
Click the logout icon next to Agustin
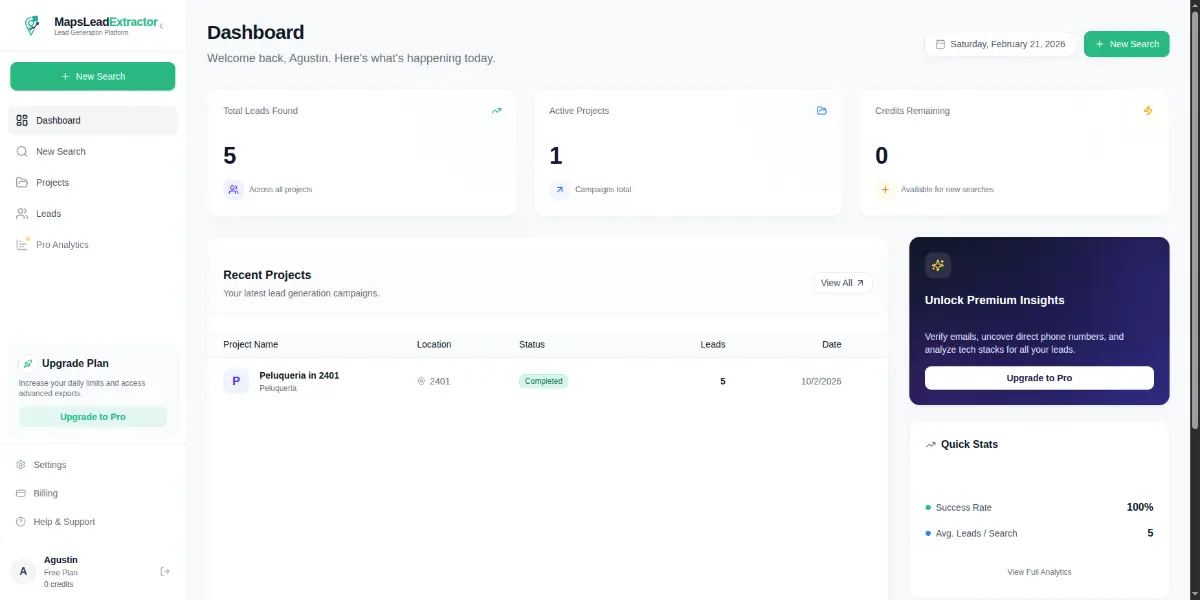tap(165, 571)
